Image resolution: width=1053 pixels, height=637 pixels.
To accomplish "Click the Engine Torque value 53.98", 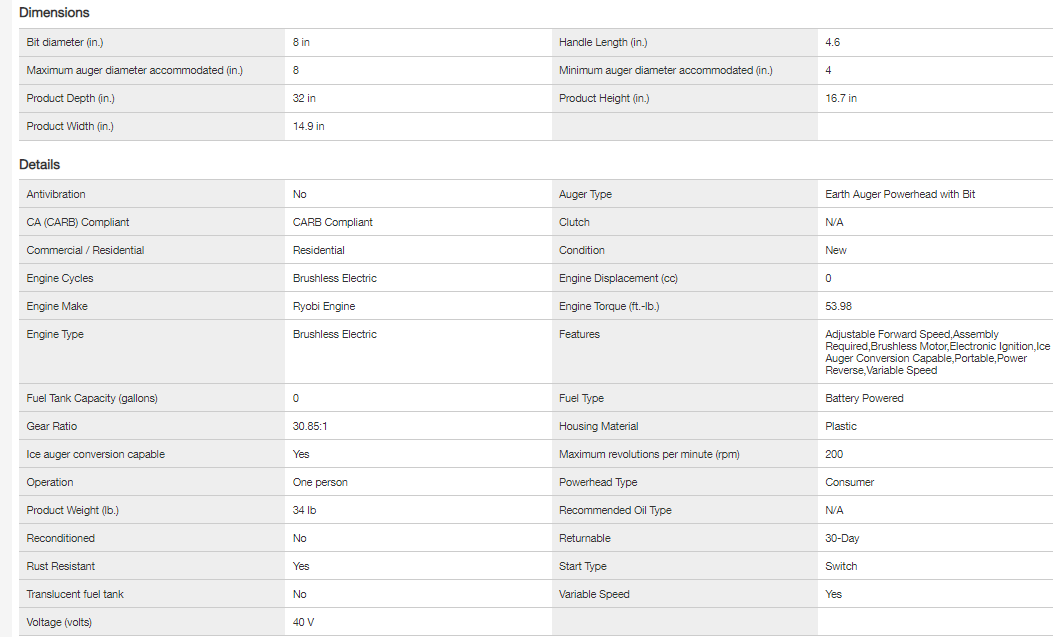I will (x=839, y=307).
